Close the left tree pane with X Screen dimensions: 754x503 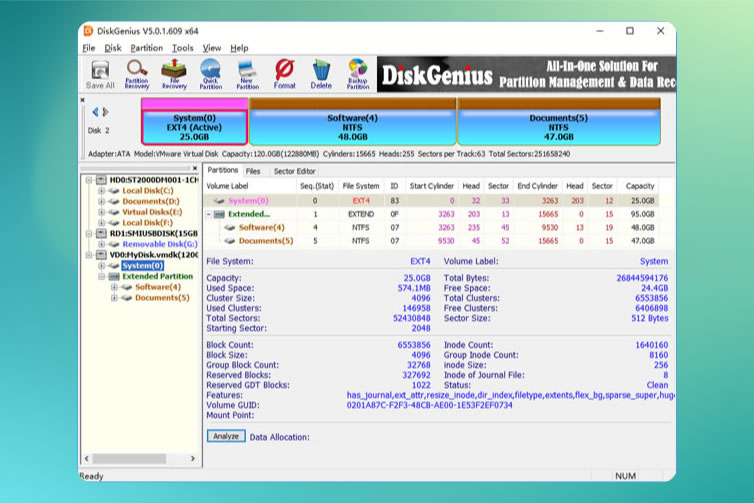pos(195,168)
